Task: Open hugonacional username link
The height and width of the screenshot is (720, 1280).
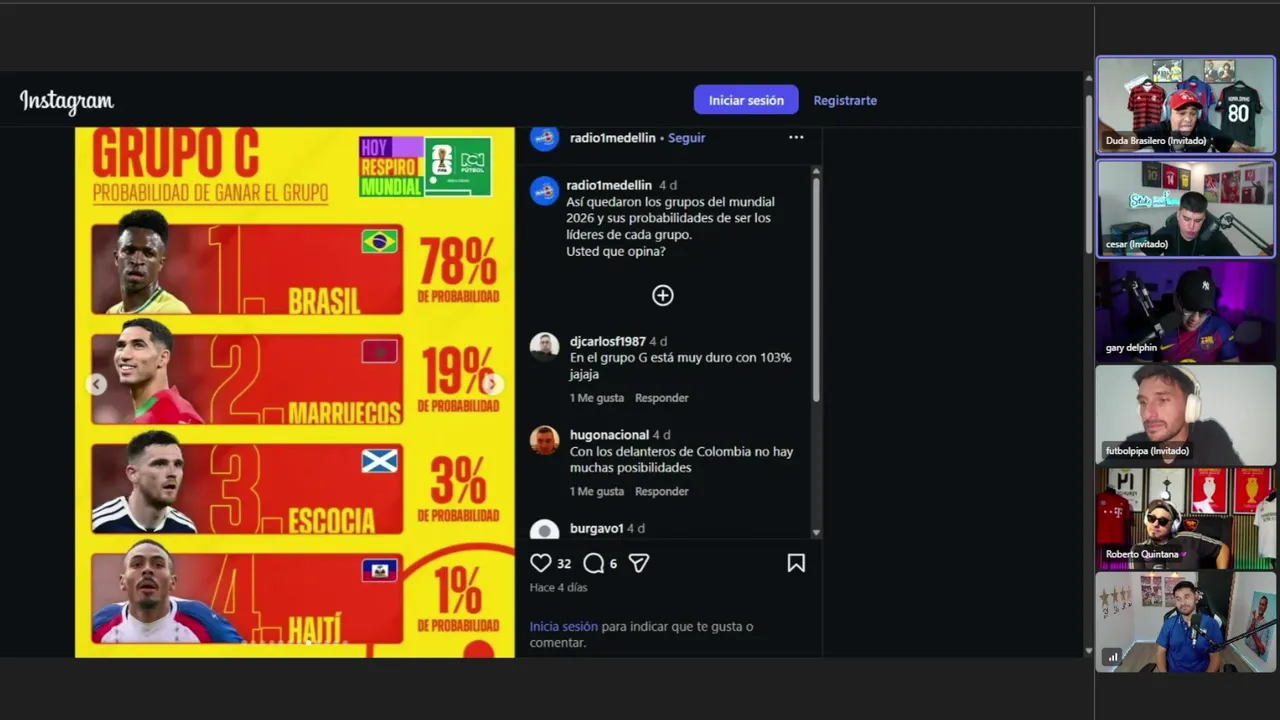Action: [x=609, y=435]
